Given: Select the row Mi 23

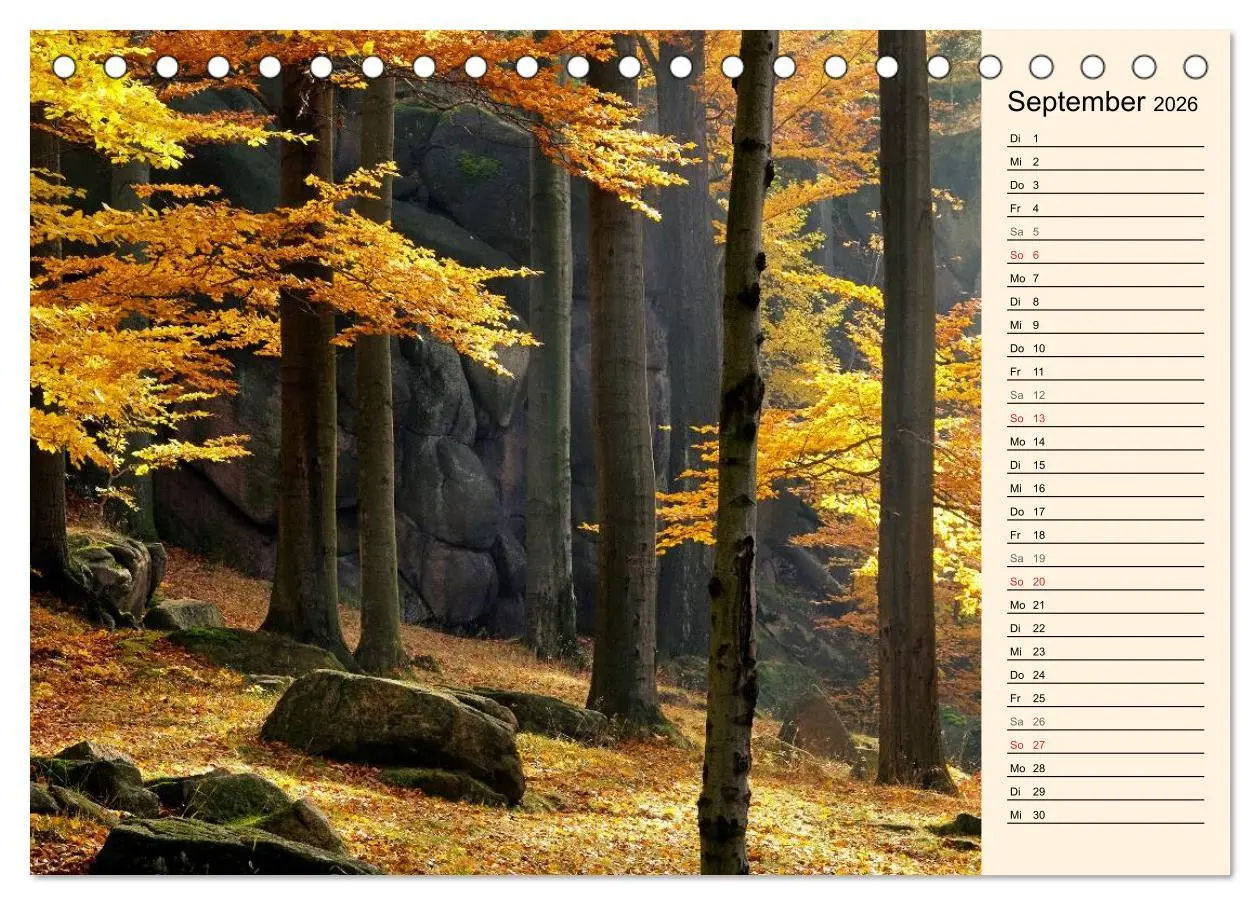Looking at the screenshot, I should [1105, 651].
